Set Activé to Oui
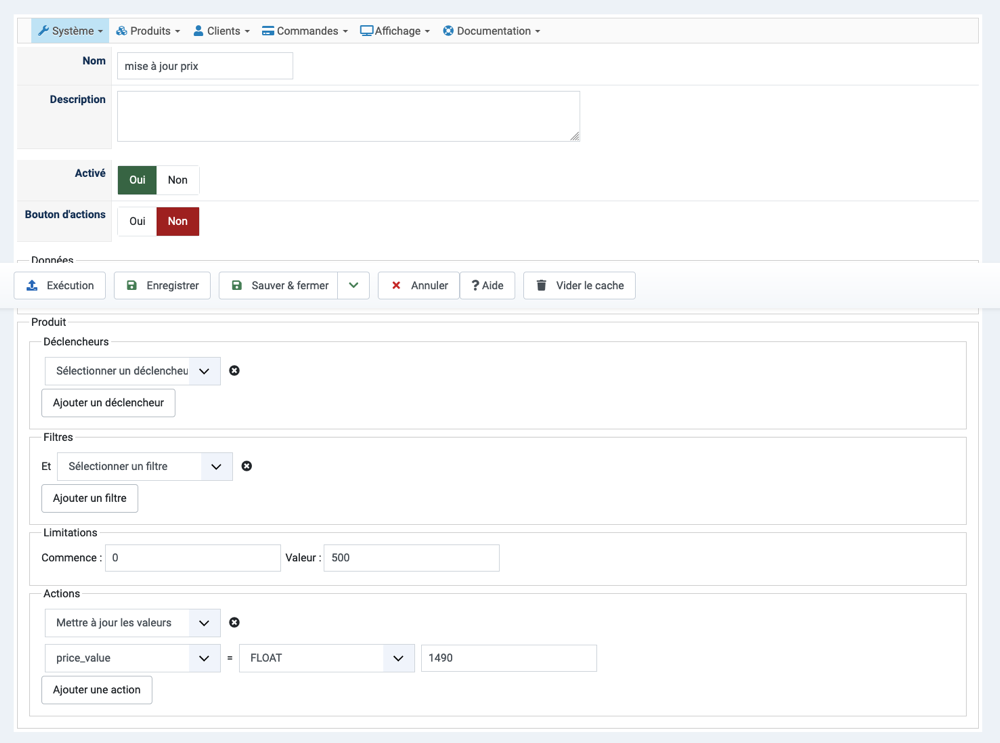This screenshot has width=1000, height=743. tap(137, 180)
